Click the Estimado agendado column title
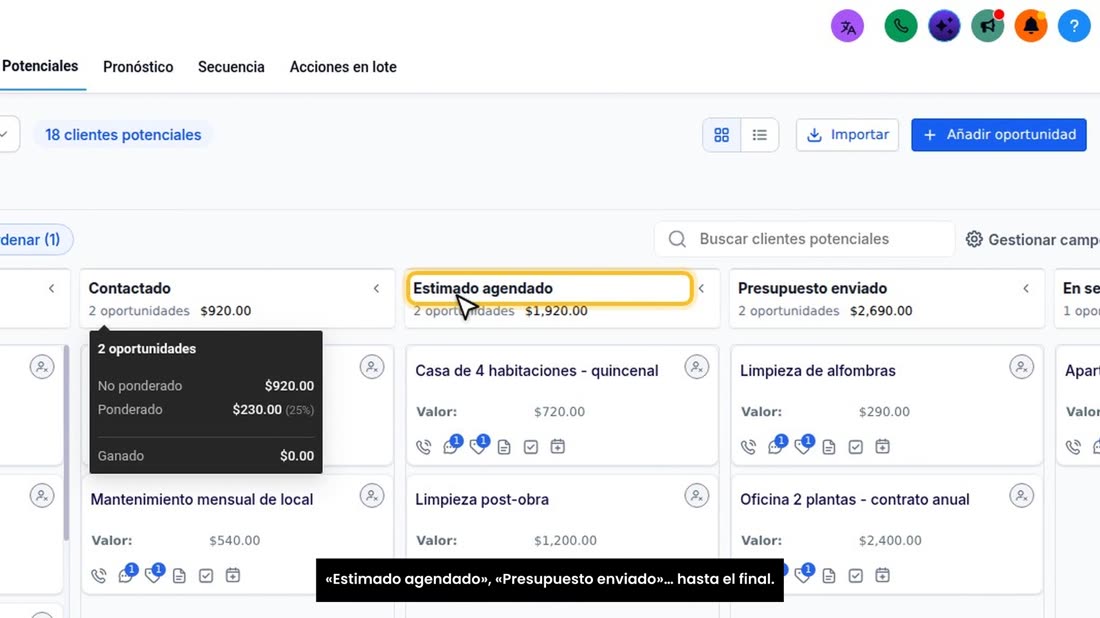This screenshot has width=1100, height=618. (483, 288)
